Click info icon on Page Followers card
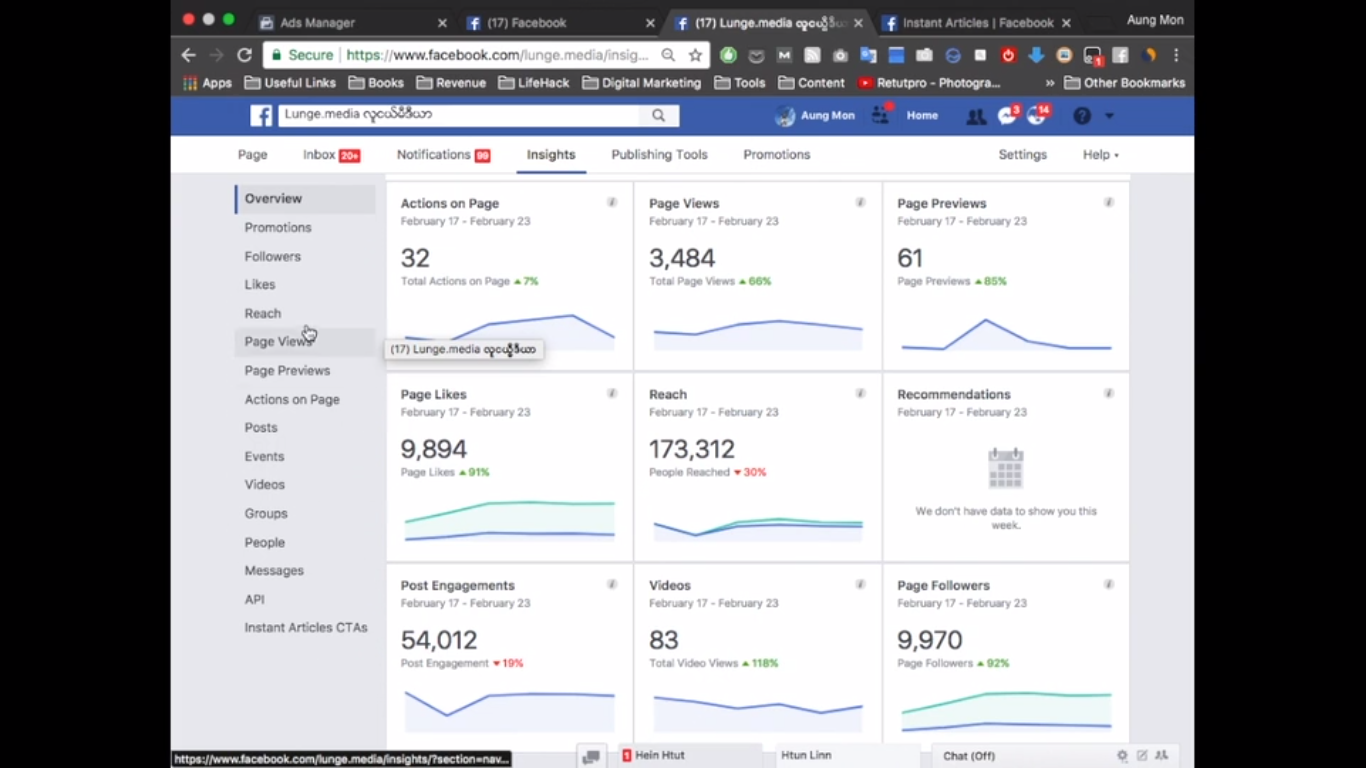The width and height of the screenshot is (1366, 768). point(1108,585)
